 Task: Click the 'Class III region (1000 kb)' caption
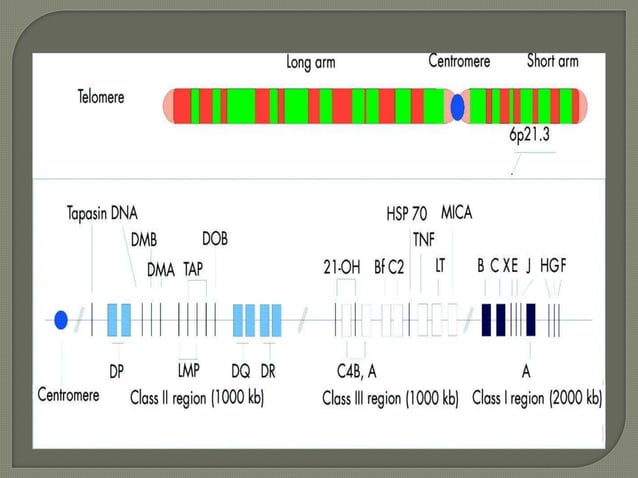click(390, 398)
